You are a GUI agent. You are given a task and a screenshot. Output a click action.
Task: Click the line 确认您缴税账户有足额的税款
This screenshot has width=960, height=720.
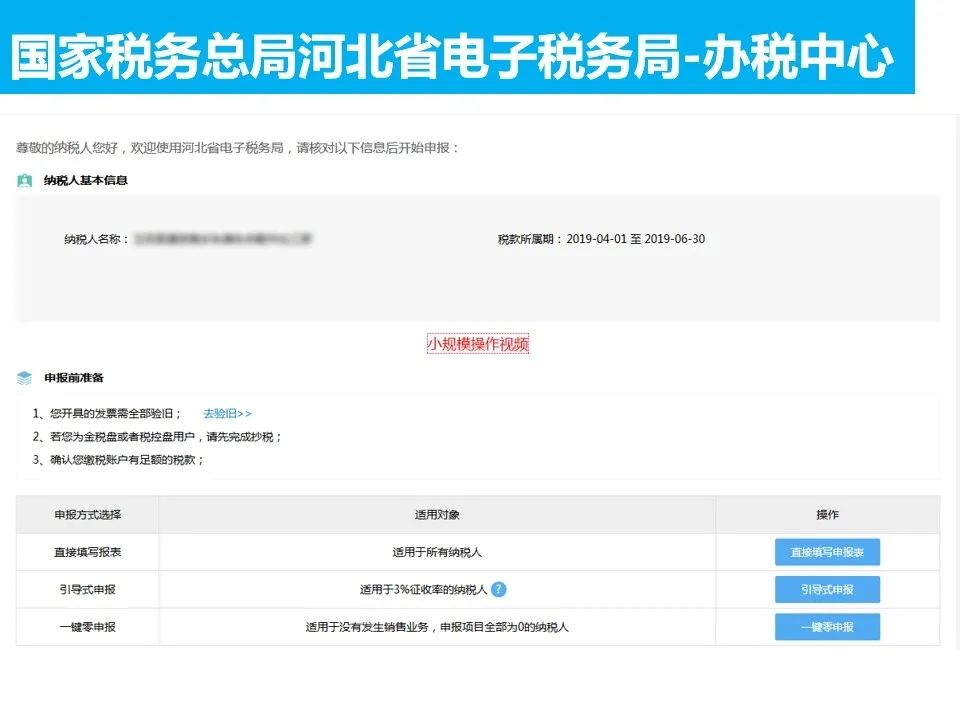click(x=118, y=460)
